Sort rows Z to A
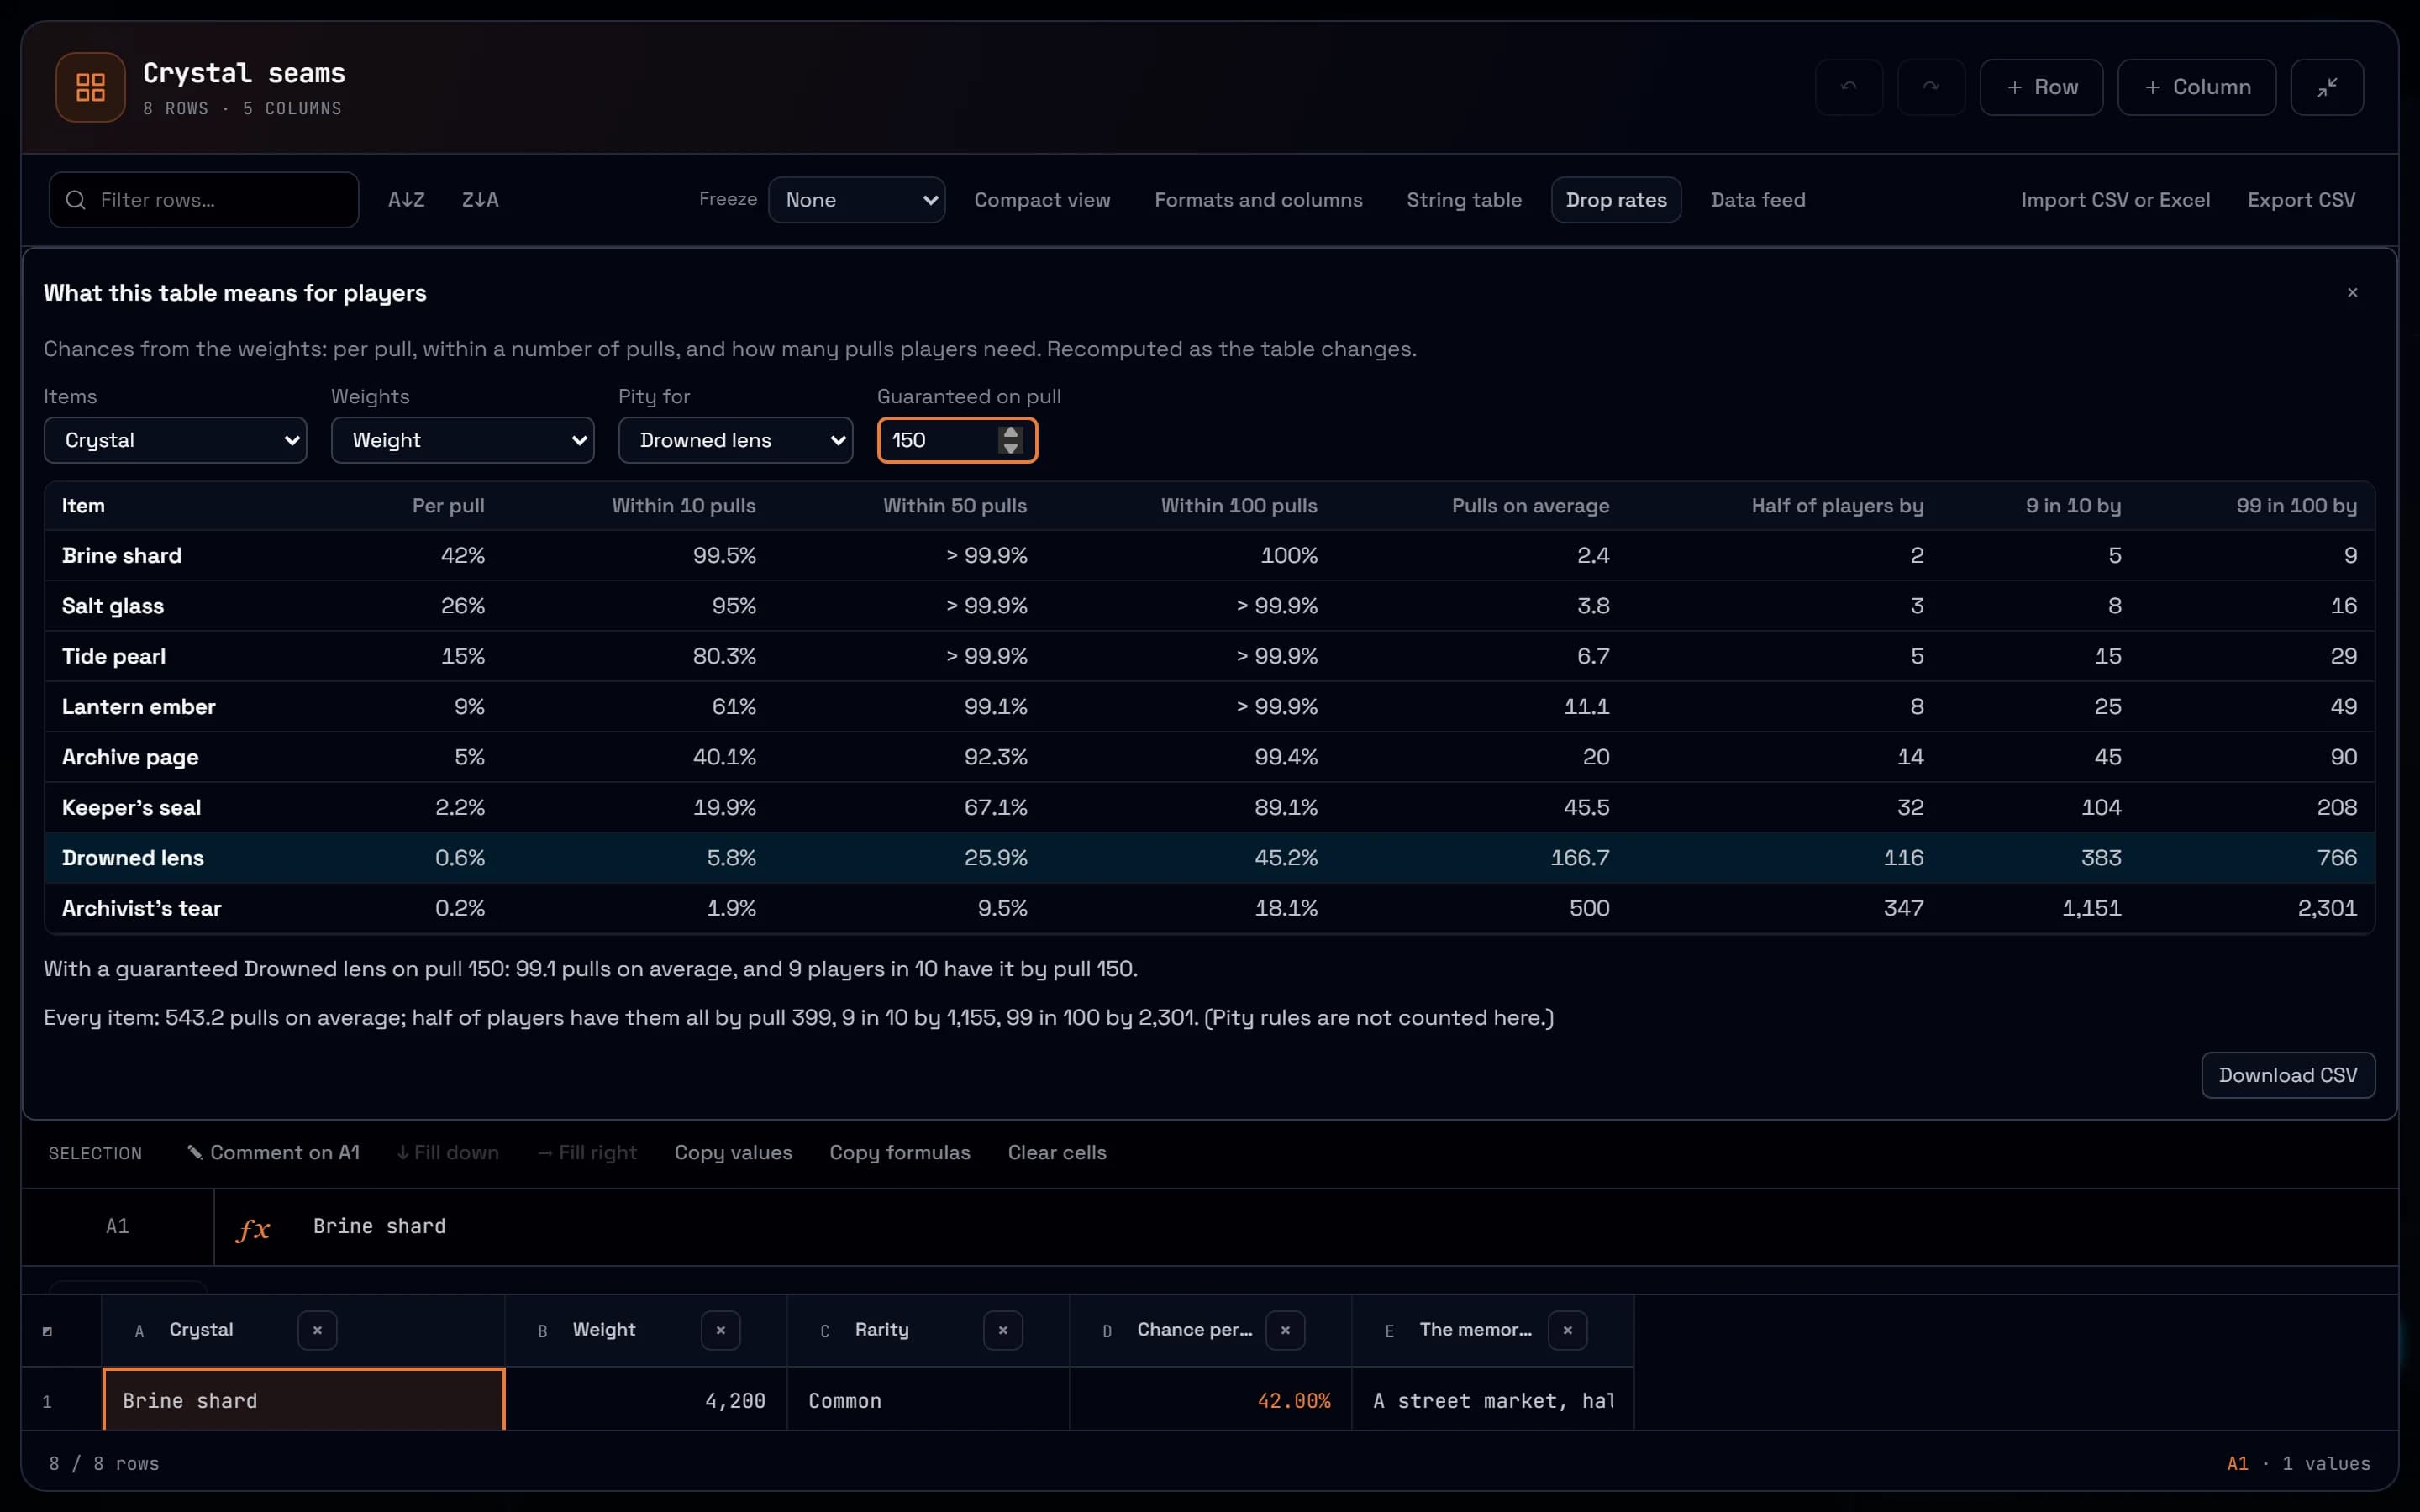The height and width of the screenshot is (1512, 2420). pos(480,200)
